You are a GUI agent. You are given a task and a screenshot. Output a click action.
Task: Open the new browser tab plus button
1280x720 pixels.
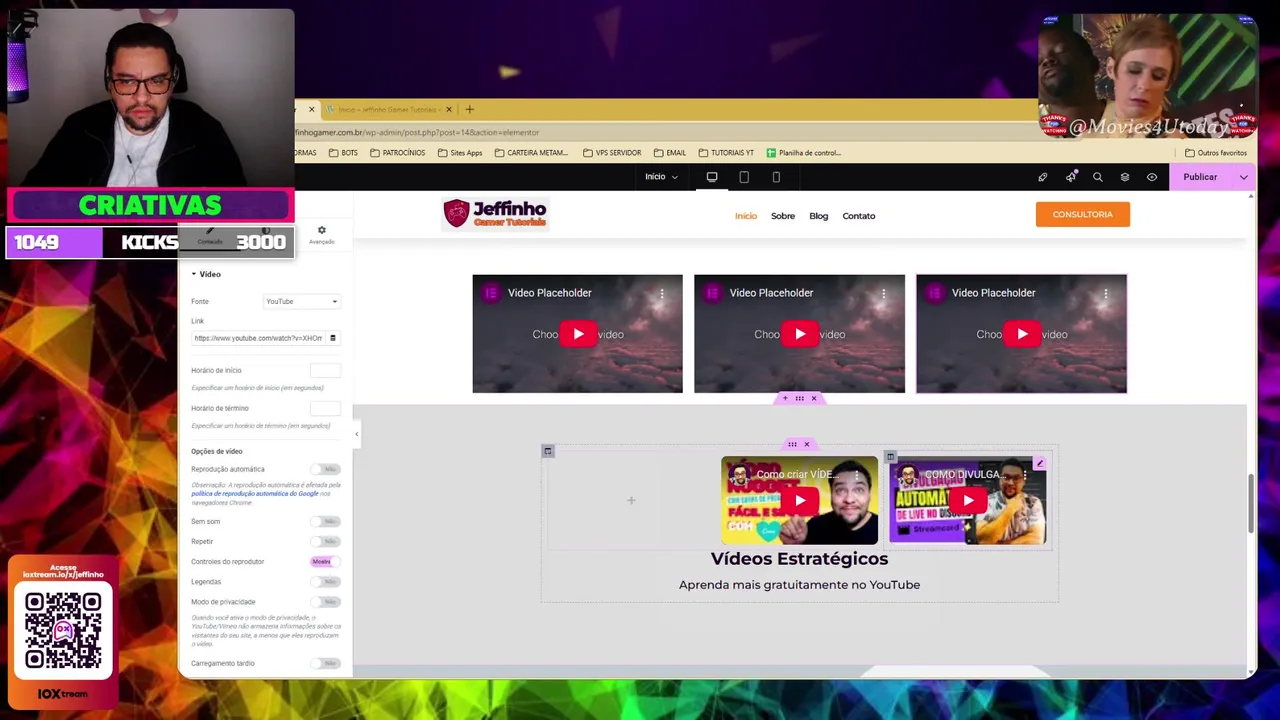tap(469, 109)
